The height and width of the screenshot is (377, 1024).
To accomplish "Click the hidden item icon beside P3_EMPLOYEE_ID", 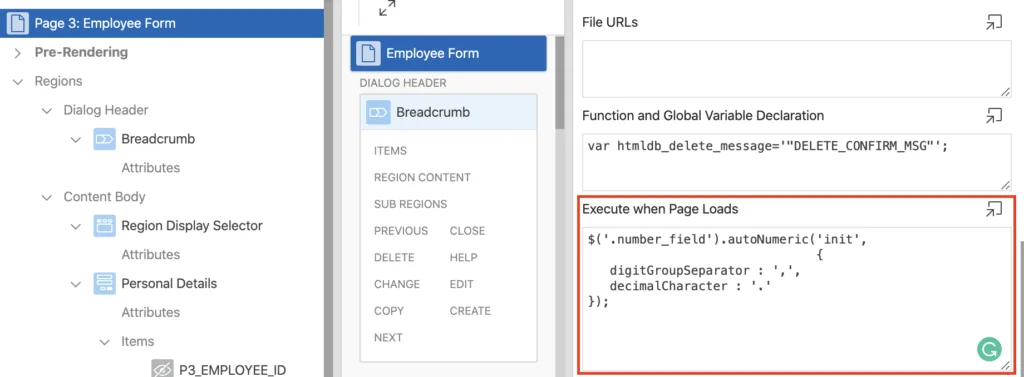I will pyautogui.click(x=162, y=370).
